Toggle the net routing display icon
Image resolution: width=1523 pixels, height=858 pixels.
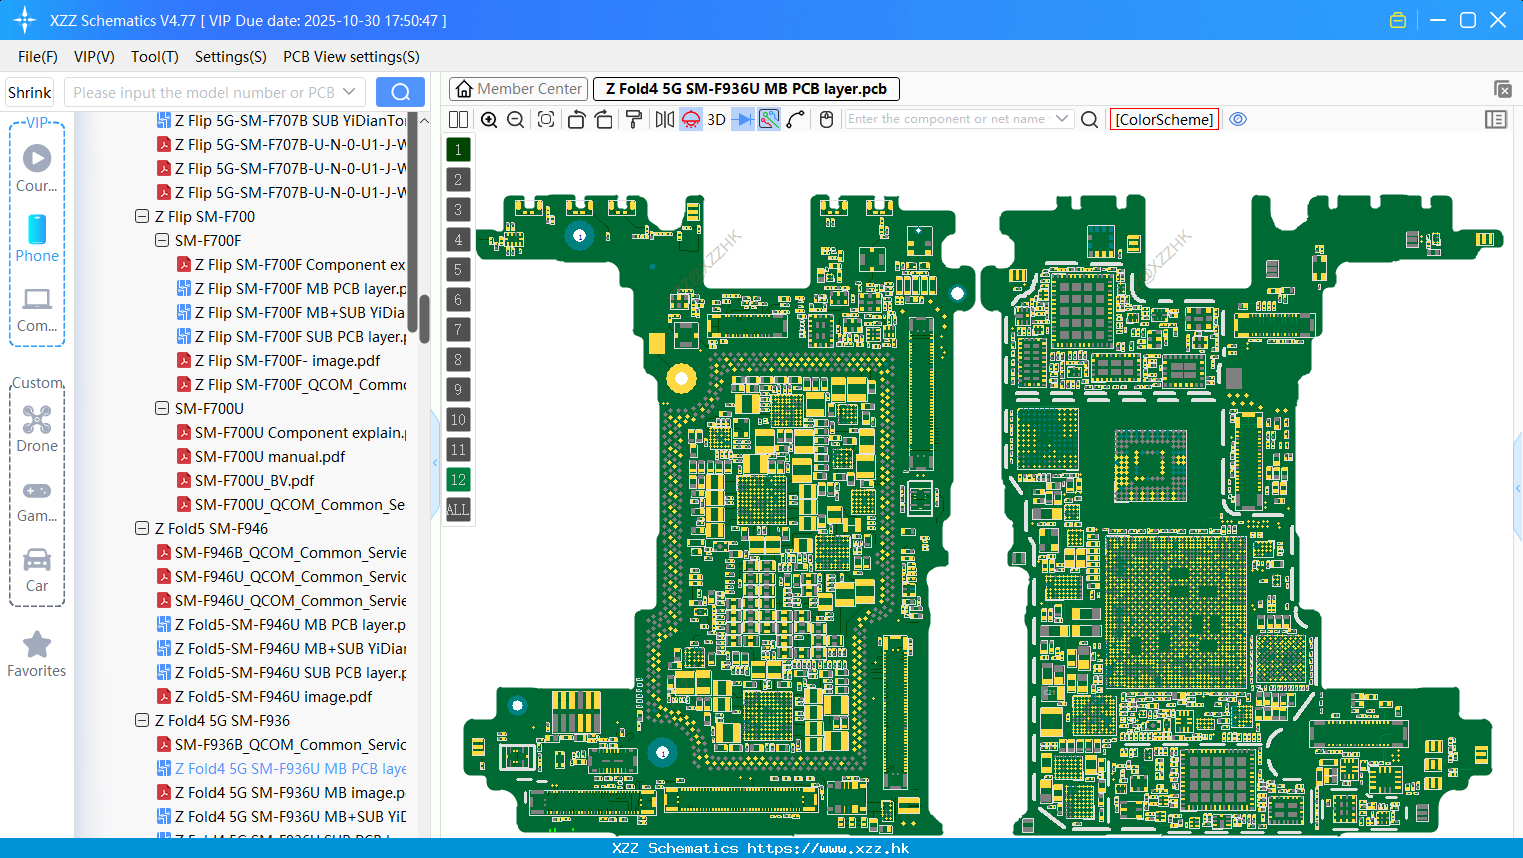pyautogui.click(x=769, y=119)
